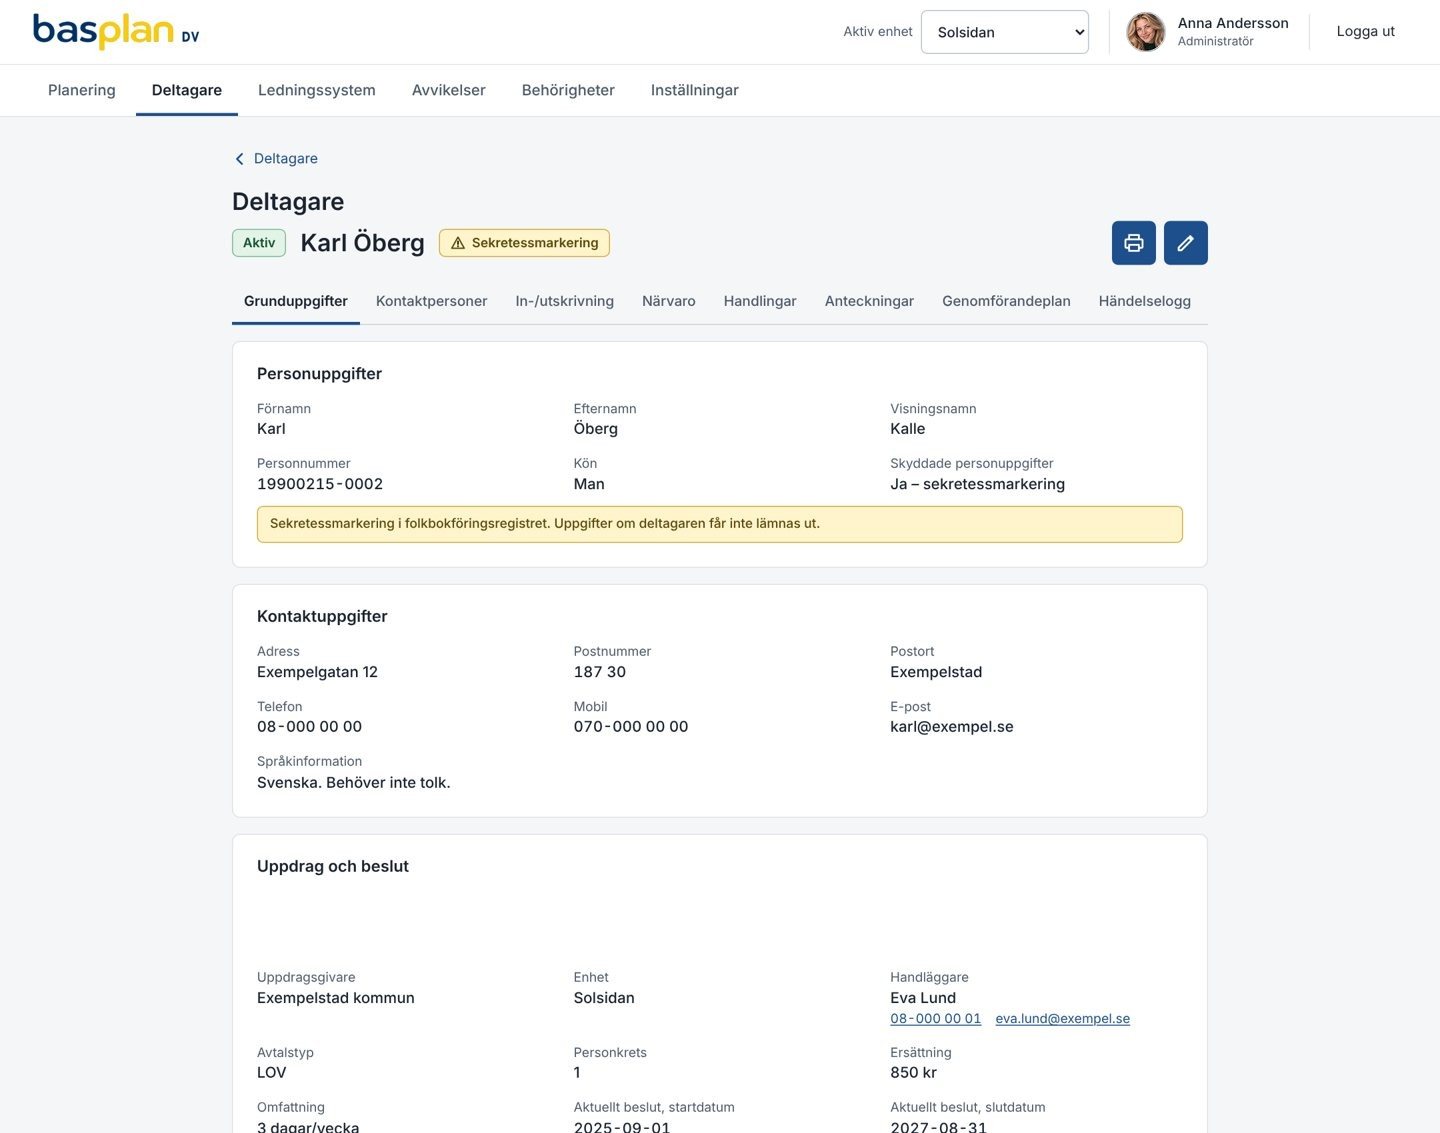Click the basplan logo

(x=116, y=32)
